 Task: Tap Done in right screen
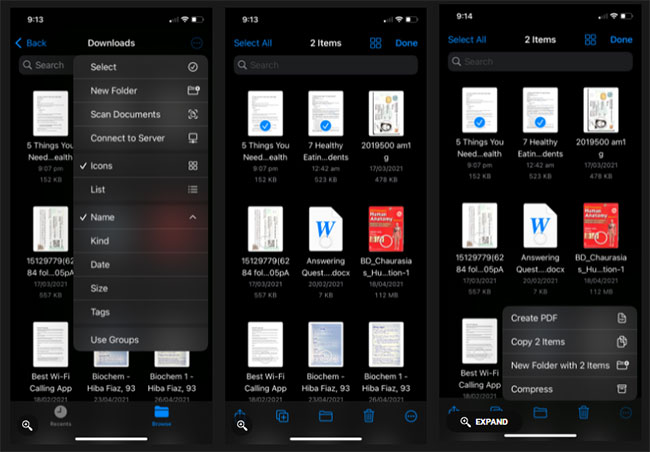point(621,39)
